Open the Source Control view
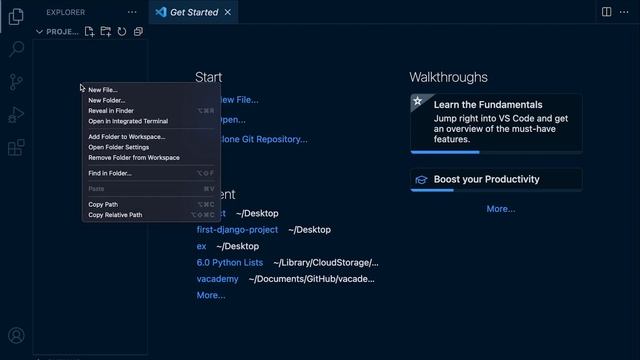Viewport: 640px width, 360px height. coord(16,82)
